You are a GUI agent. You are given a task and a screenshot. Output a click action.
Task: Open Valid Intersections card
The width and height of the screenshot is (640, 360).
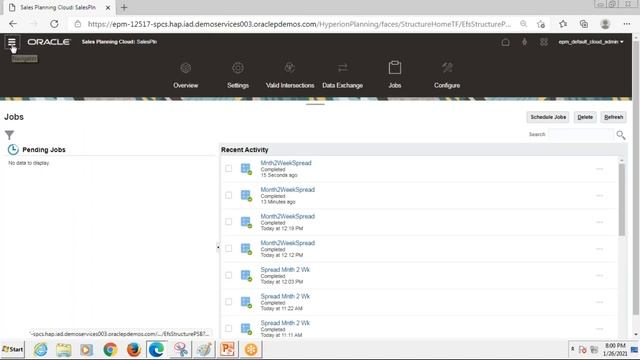pyautogui.click(x=290, y=76)
